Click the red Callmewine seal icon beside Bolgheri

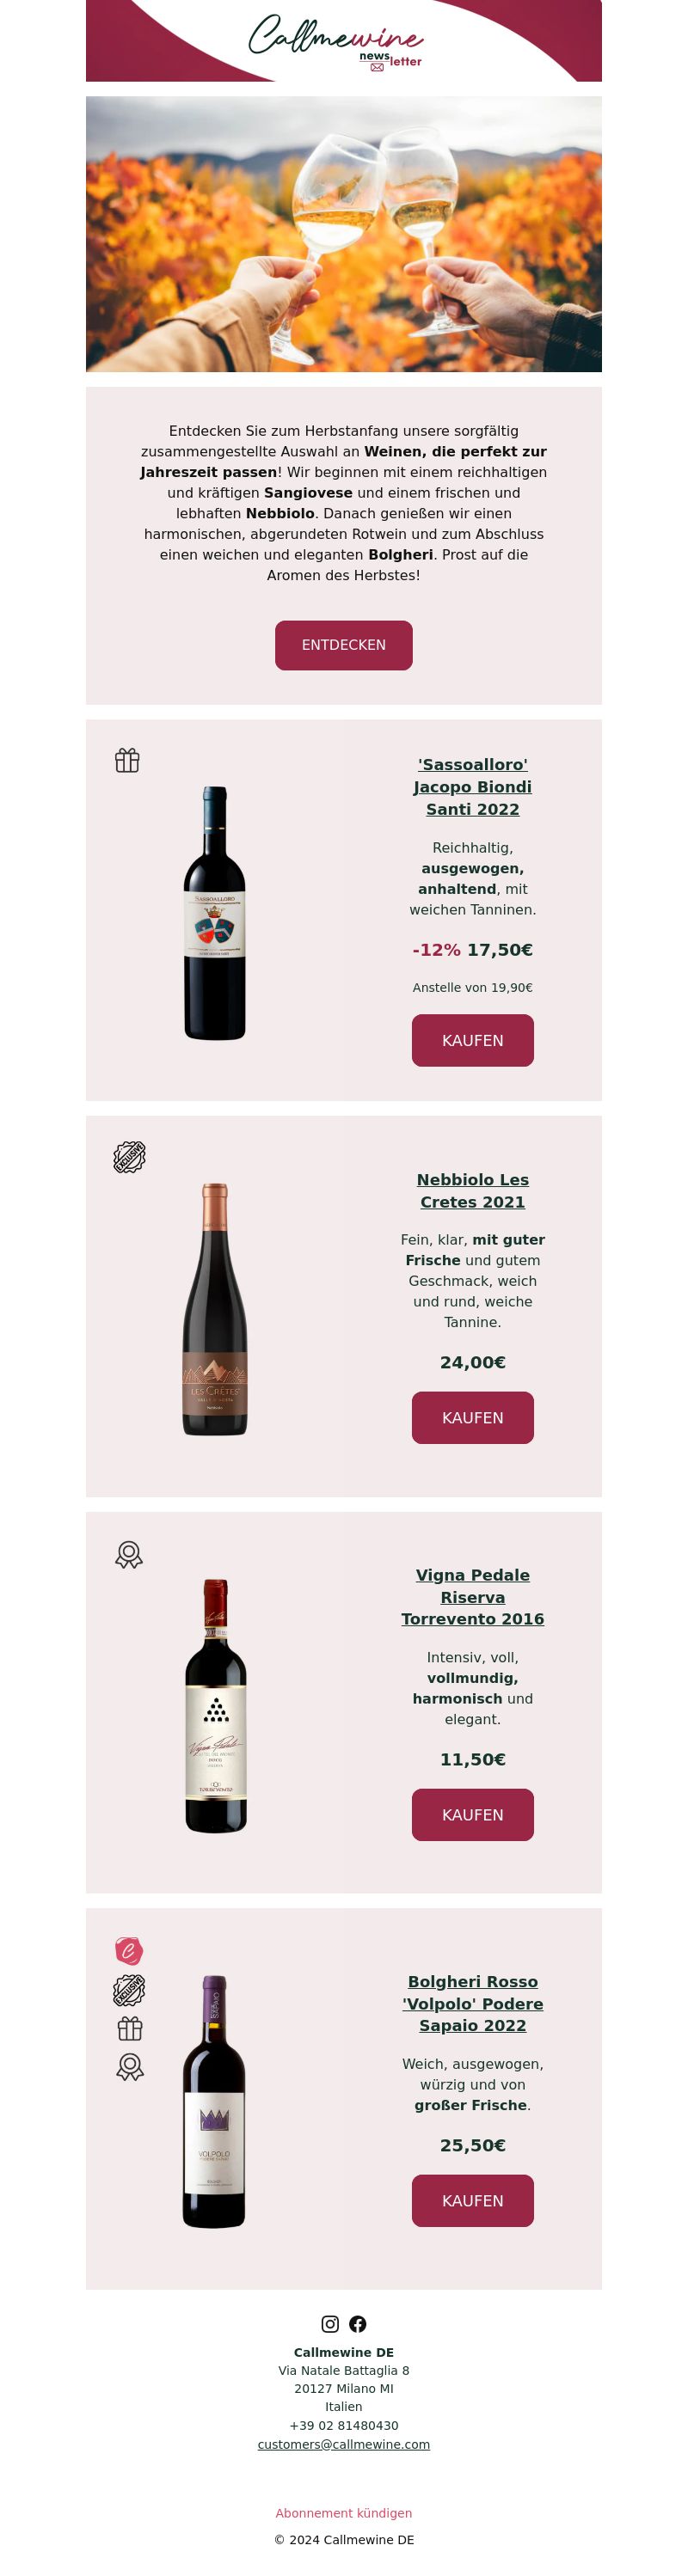129,1951
